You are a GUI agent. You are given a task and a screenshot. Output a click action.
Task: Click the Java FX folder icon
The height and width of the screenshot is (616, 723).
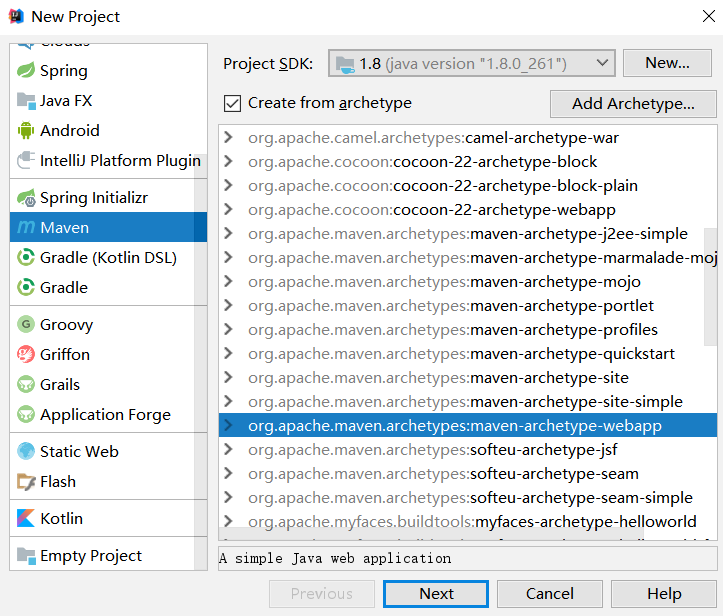26,101
